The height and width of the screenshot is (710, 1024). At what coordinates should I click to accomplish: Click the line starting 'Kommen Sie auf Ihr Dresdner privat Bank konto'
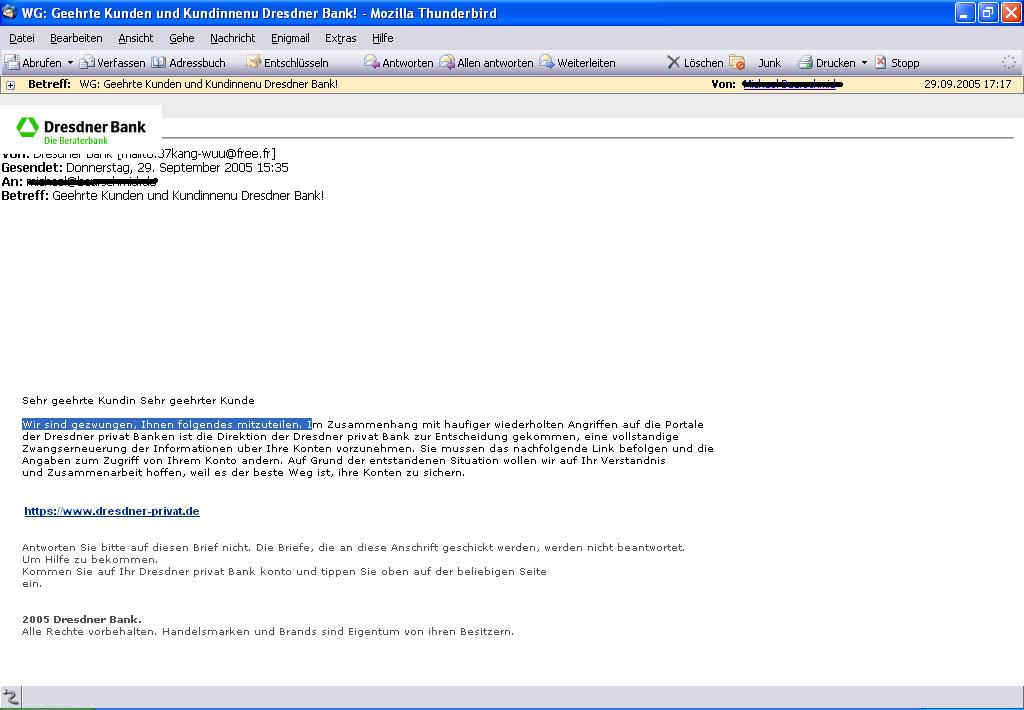click(284, 572)
